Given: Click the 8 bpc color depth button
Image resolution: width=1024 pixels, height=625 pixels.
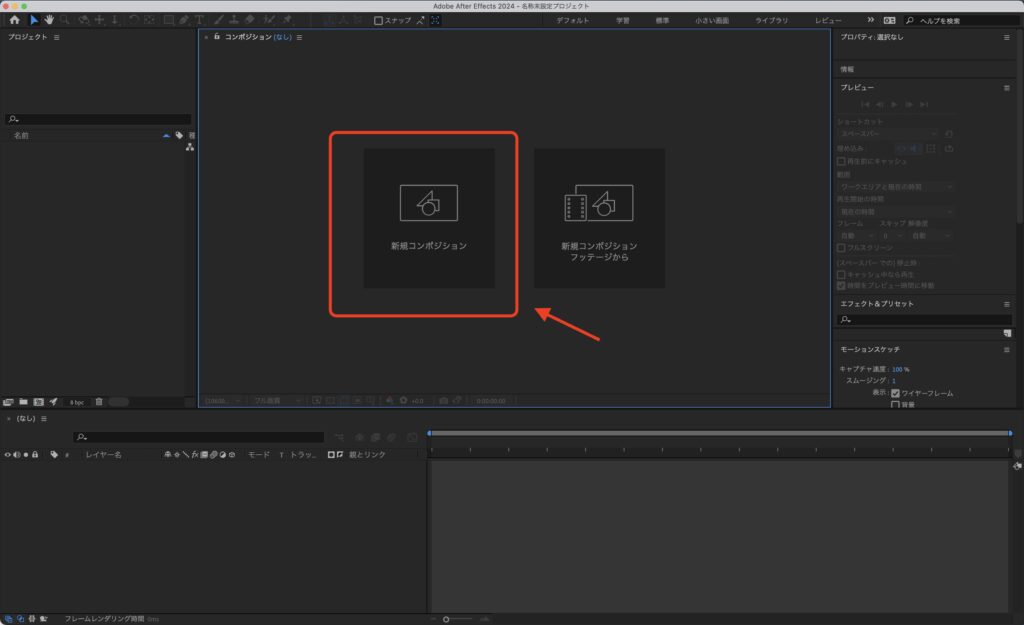Looking at the screenshot, I should [77, 402].
